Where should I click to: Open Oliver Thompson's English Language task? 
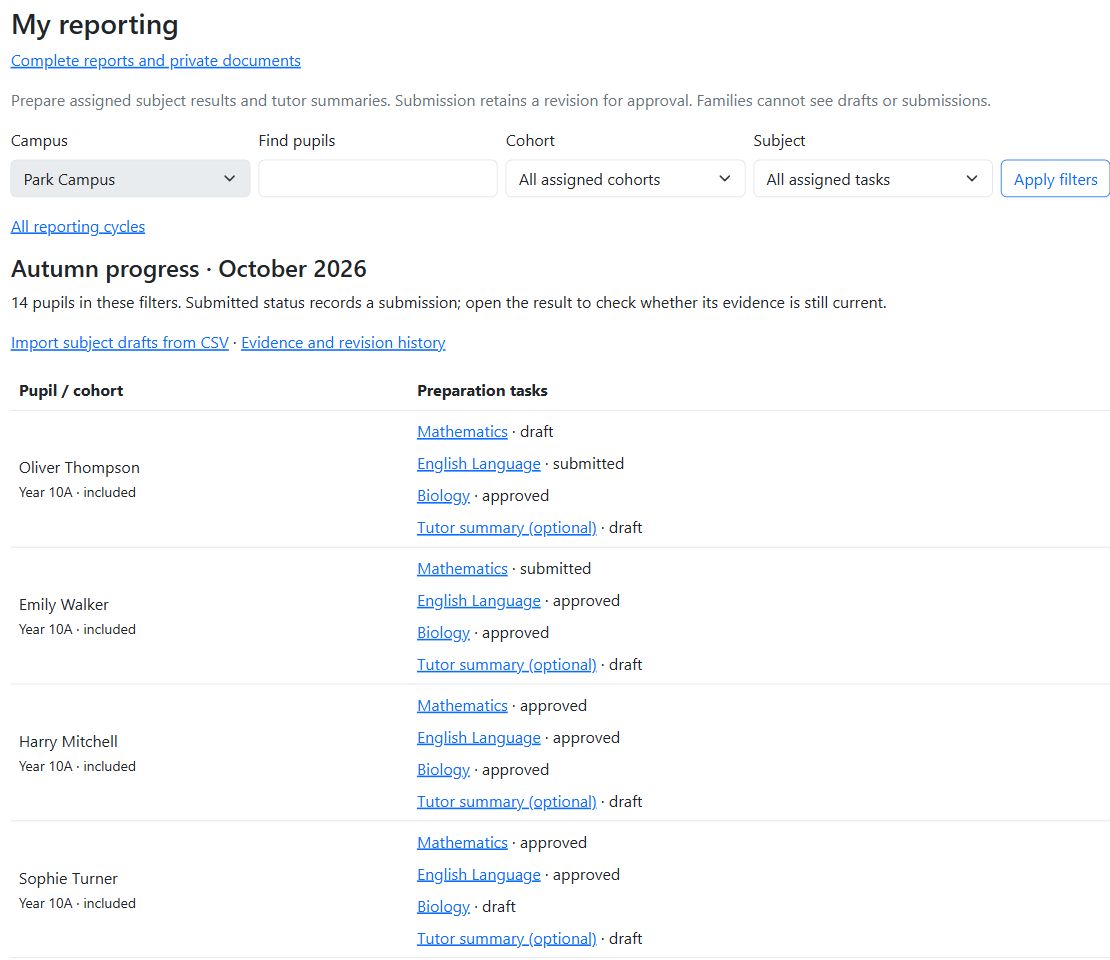pos(479,464)
